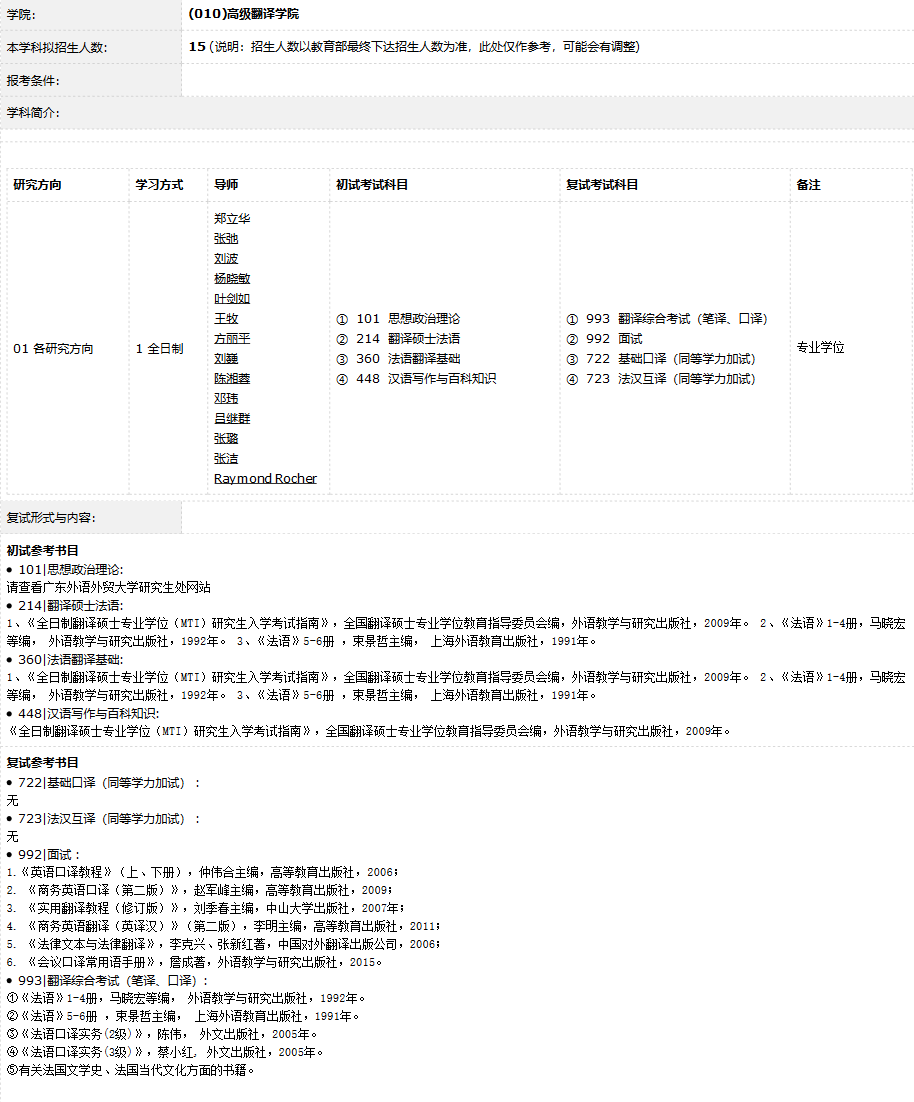914x1102 pixels.
Task: Open the 方丽平 supervisor link
Action: pos(232,338)
